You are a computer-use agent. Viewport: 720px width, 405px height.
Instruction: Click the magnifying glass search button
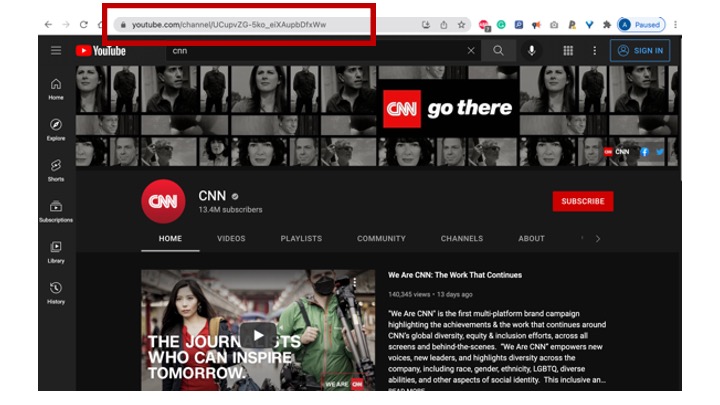point(498,51)
